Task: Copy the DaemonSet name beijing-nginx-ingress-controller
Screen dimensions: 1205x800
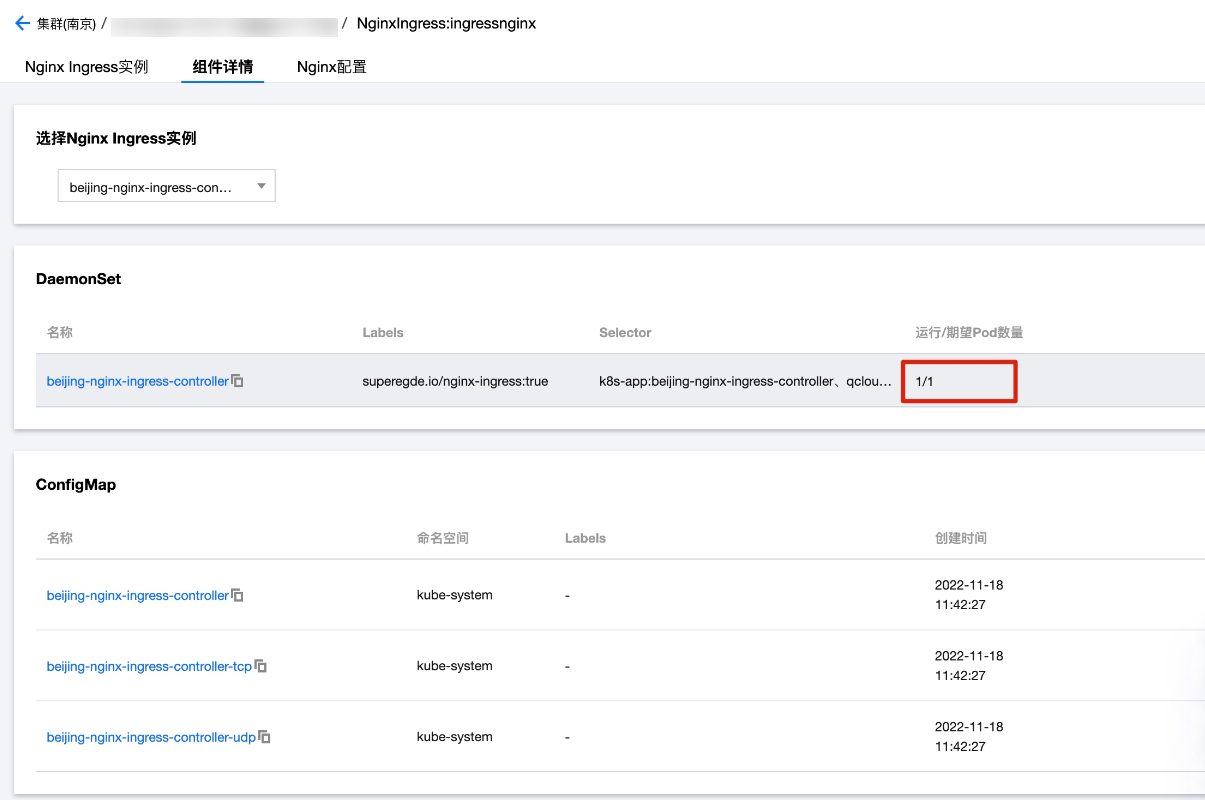Action: tap(238, 381)
